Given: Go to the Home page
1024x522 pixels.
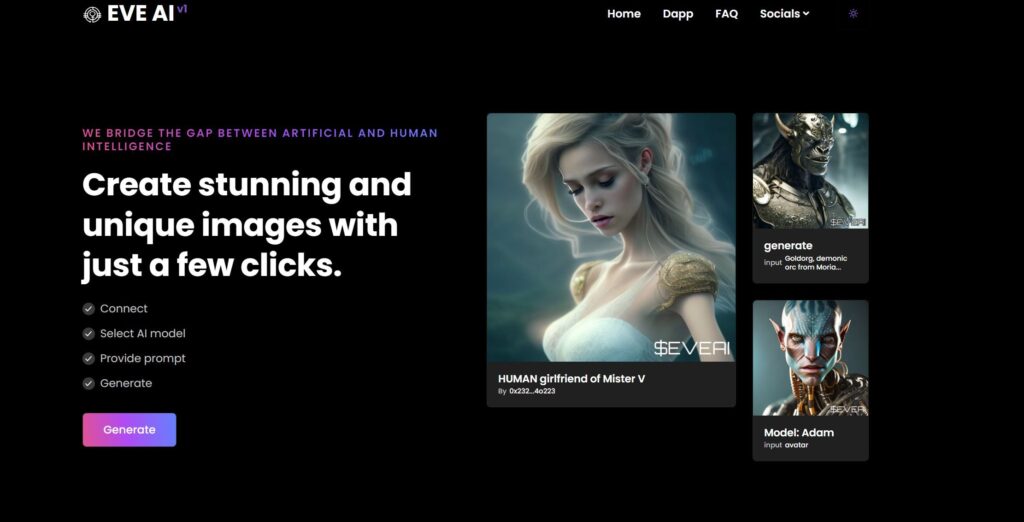Looking at the screenshot, I should [x=624, y=14].
